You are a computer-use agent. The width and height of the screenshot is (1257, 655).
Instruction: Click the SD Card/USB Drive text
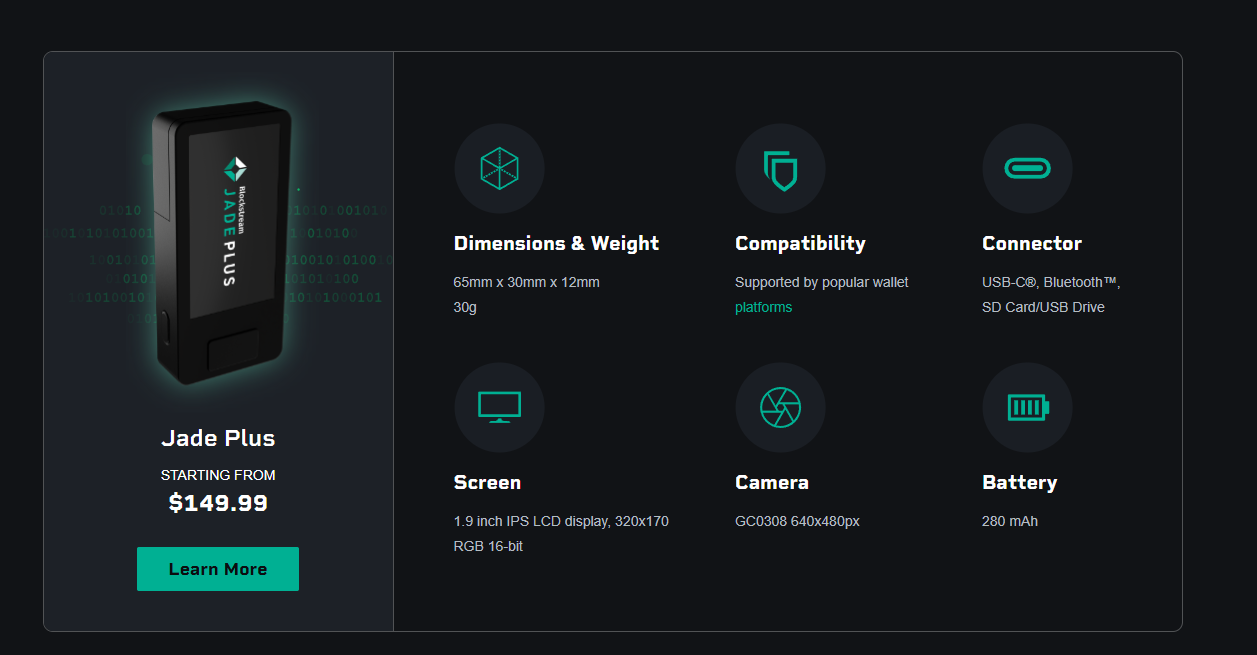point(1043,307)
